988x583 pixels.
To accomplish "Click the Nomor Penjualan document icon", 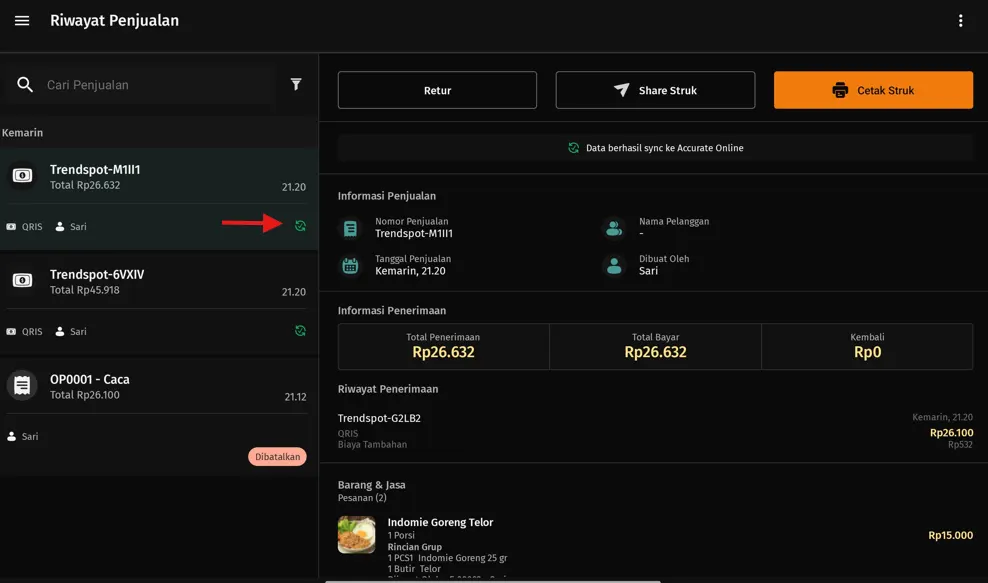I will (x=350, y=229).
